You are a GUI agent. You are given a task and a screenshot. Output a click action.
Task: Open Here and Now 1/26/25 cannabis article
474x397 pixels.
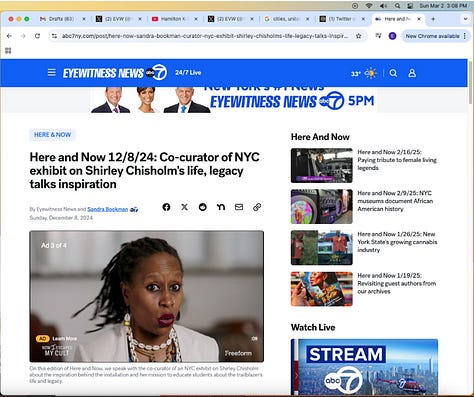[397, 242]
